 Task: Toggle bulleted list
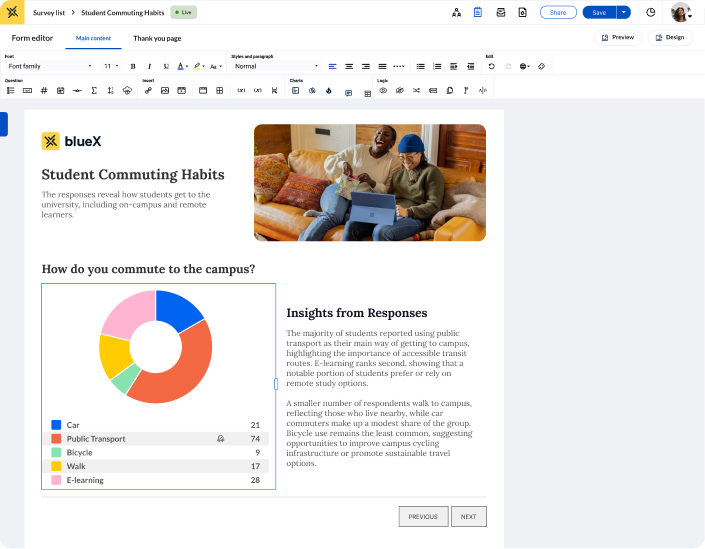(420, 66)
